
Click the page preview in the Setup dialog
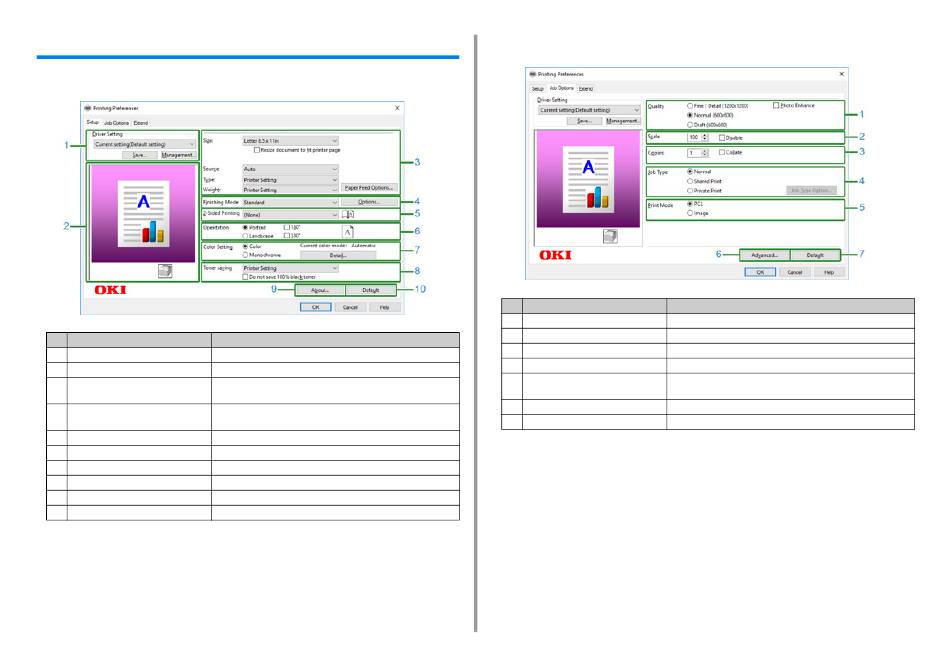point(144,214)
